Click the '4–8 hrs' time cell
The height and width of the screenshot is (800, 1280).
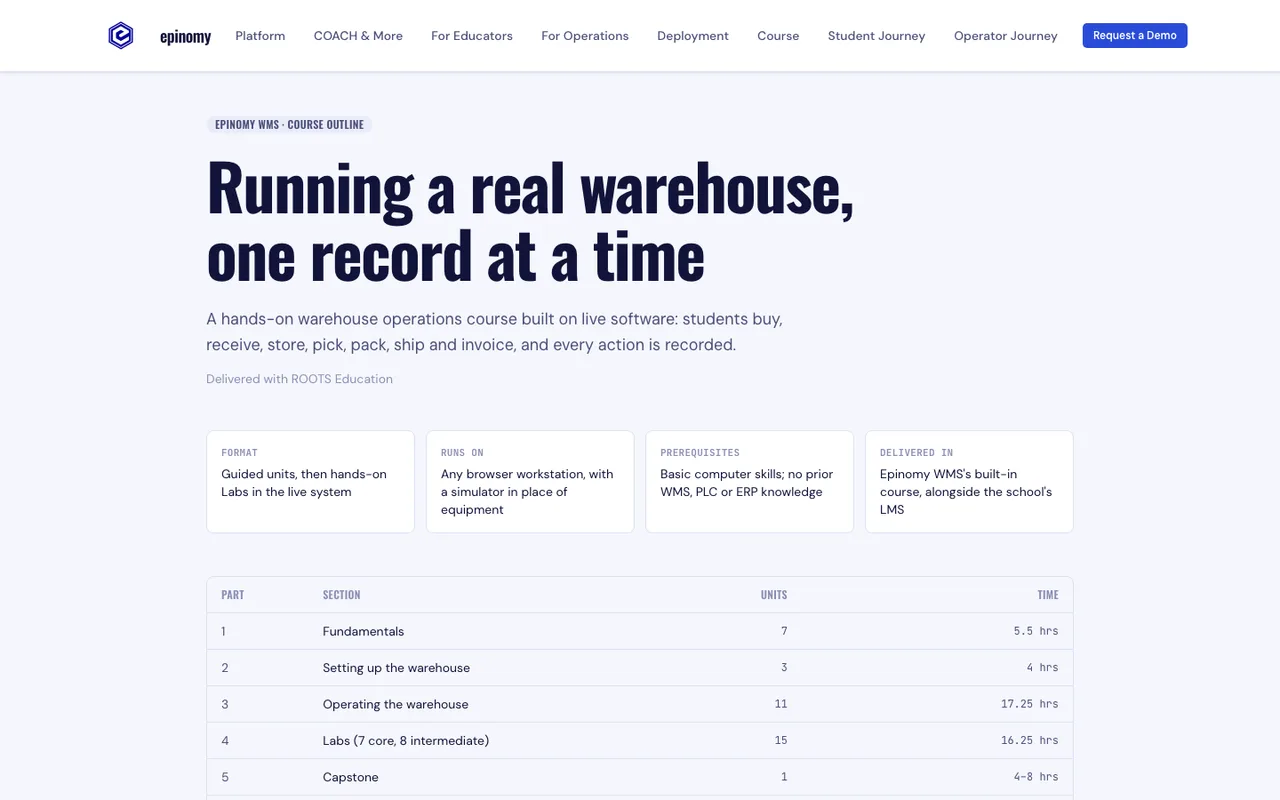(1036, 777)
